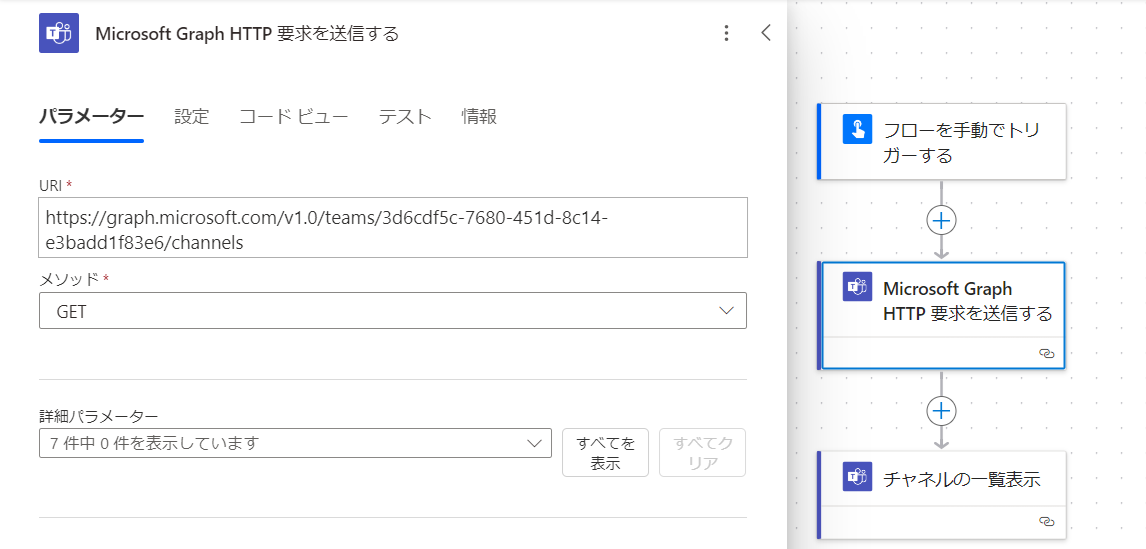Open the three-dot more options menu

(x=726, y=33)
